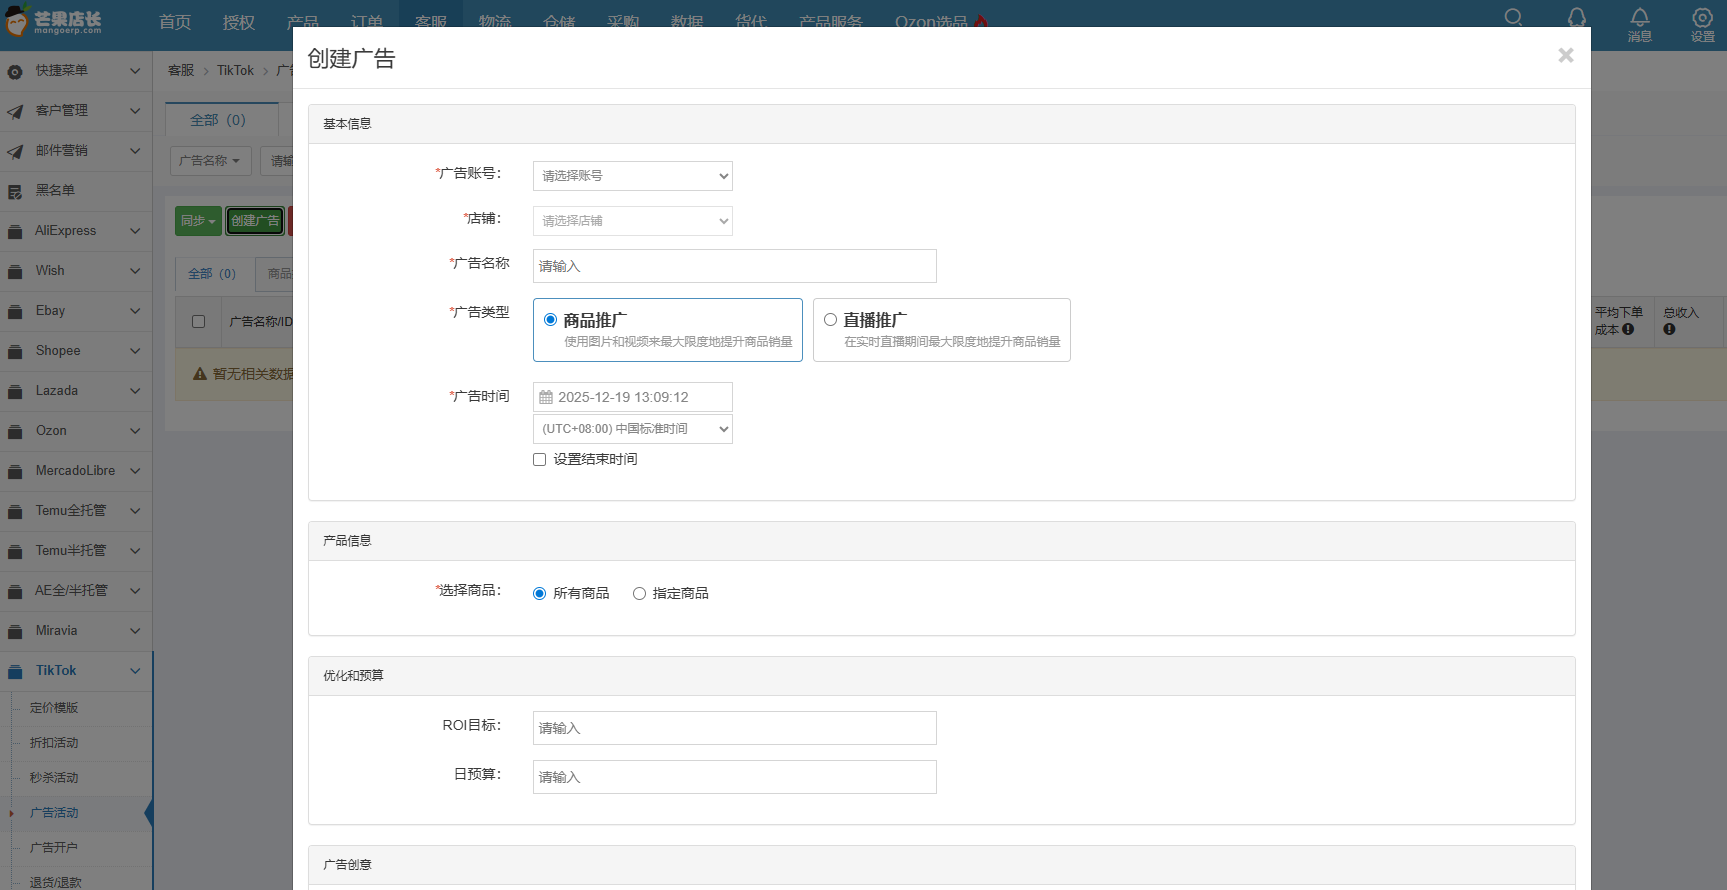Click the blacklist icon in sidebar
This screenshot has width=1727, height=890.
coord(15,191)
